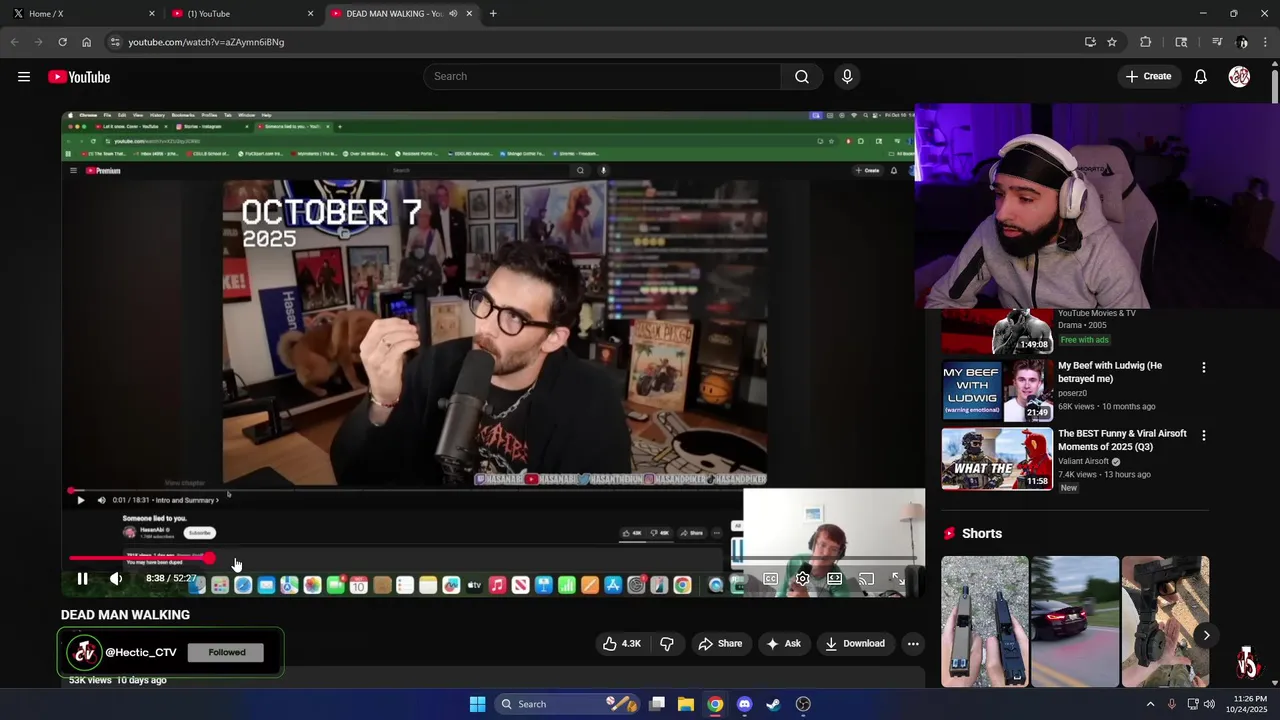
Task: Toggle closed captions on the player
Action: 771,578
